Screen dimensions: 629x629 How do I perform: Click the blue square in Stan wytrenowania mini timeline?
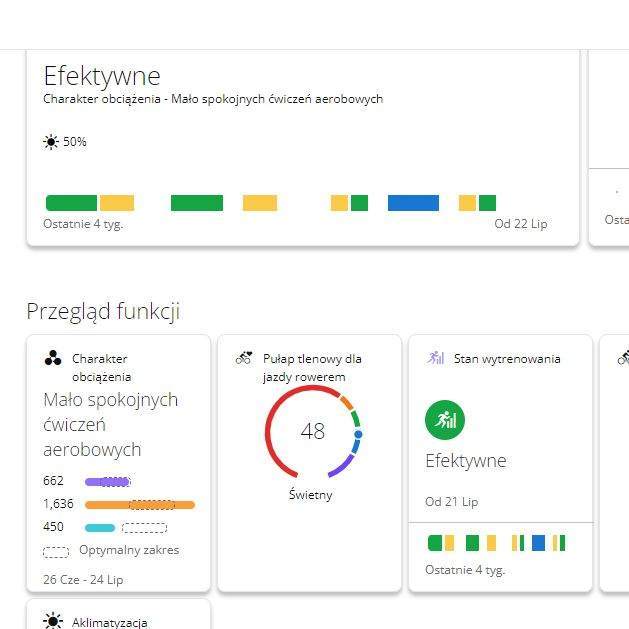tap(538, 543)
